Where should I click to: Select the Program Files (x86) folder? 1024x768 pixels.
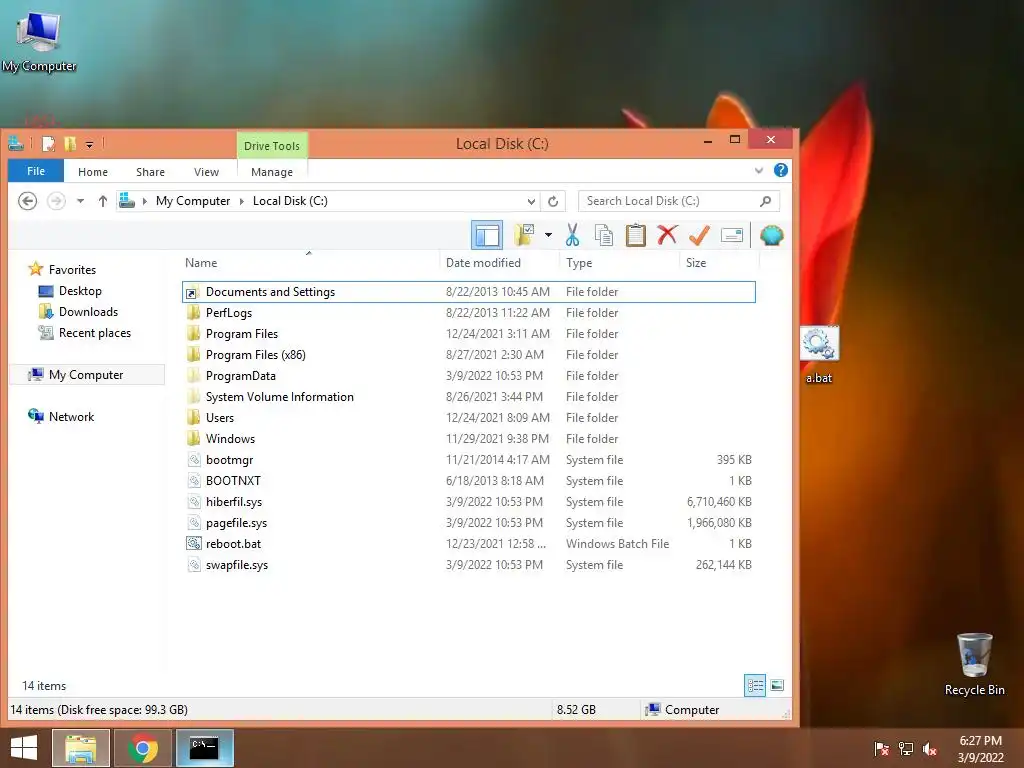pos(468,355)
